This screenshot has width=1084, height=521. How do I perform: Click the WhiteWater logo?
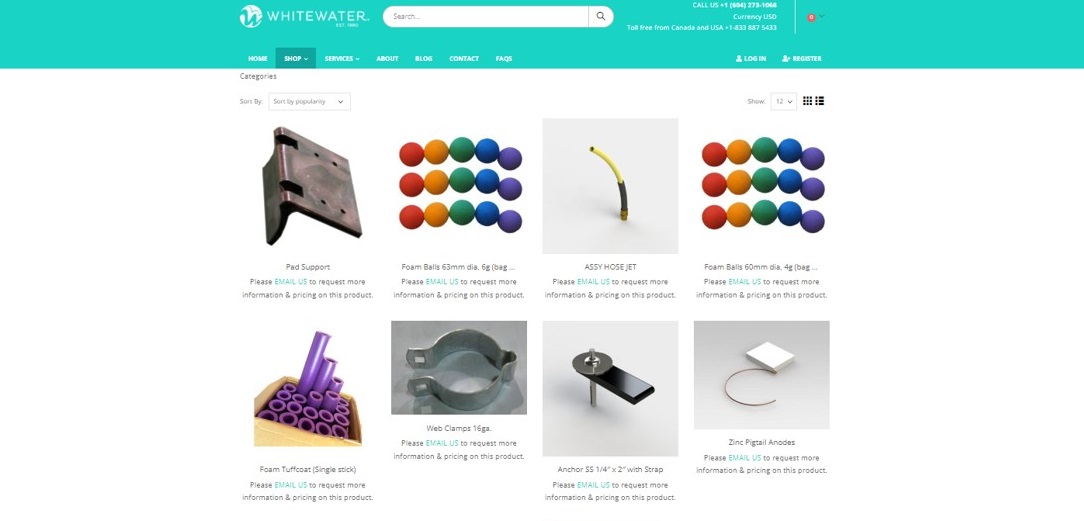click(304, 16)
